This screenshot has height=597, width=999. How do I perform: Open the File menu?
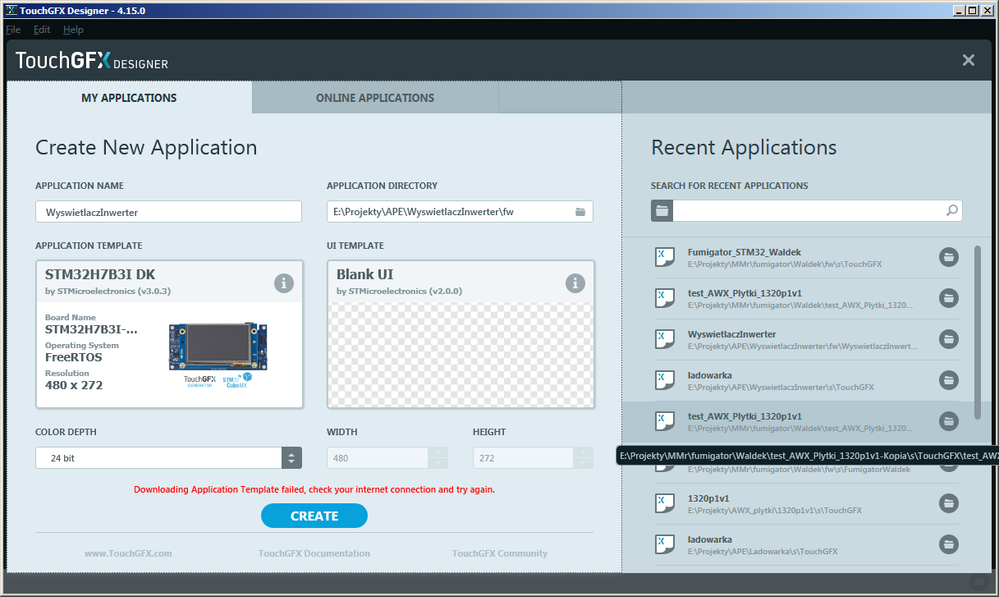tap(13, 29)
